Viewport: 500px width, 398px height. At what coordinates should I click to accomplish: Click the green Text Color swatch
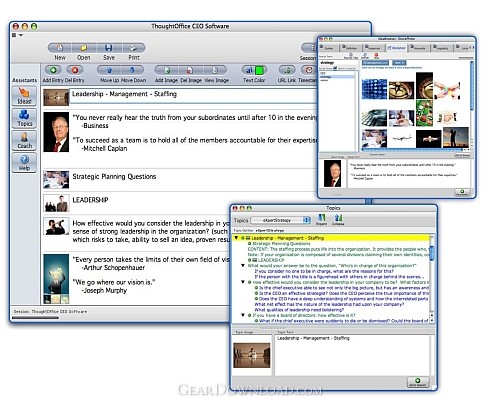[x=259, y=70]
